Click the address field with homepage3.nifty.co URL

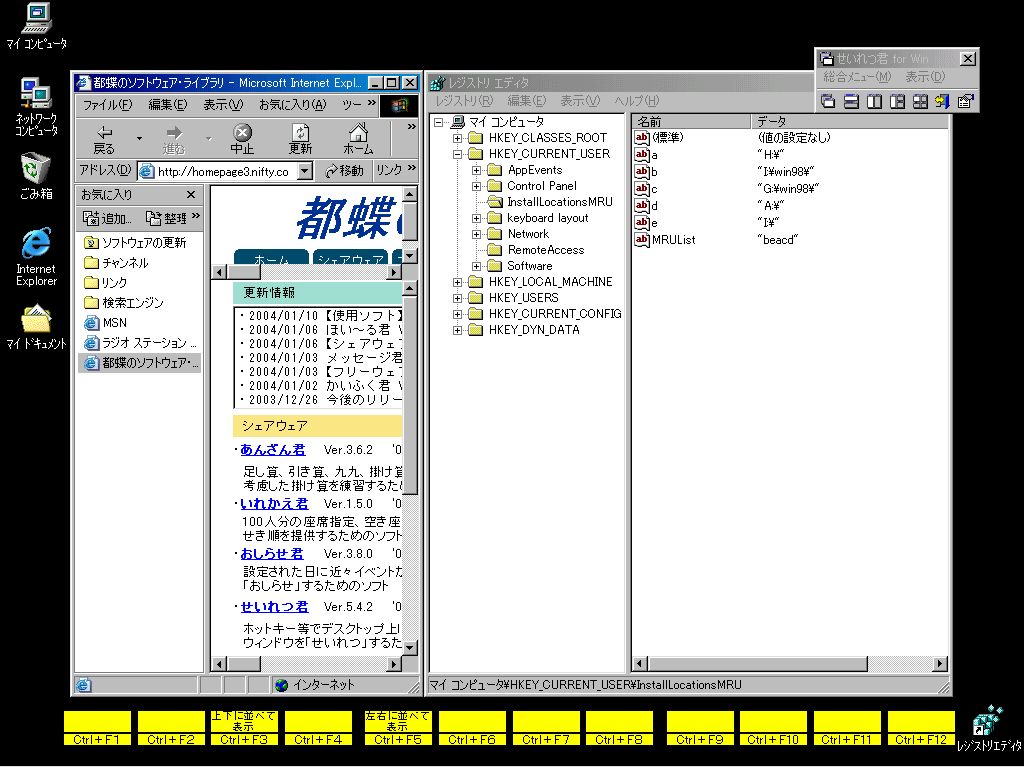point(218,171)
